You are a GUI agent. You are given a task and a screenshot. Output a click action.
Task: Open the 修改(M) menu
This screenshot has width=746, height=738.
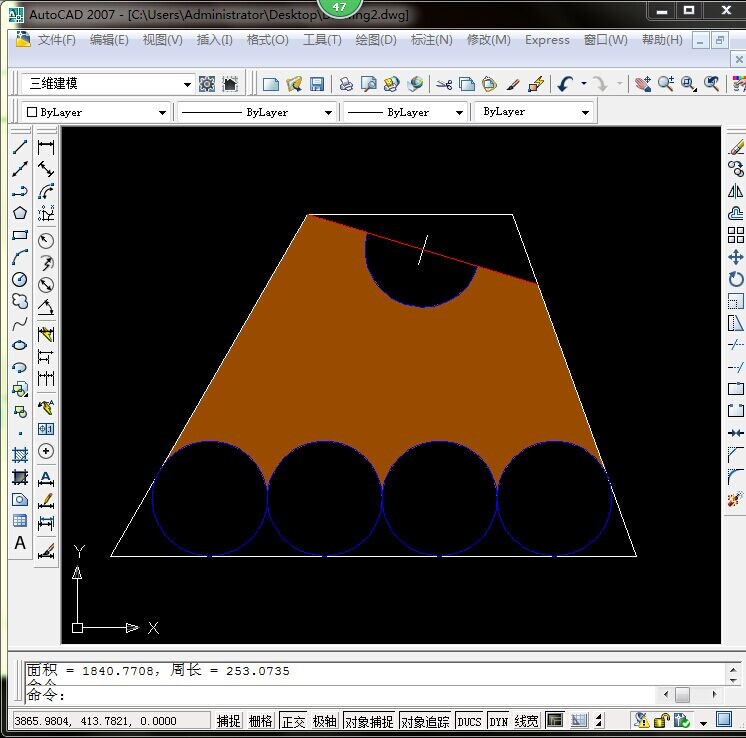[488, 40]
